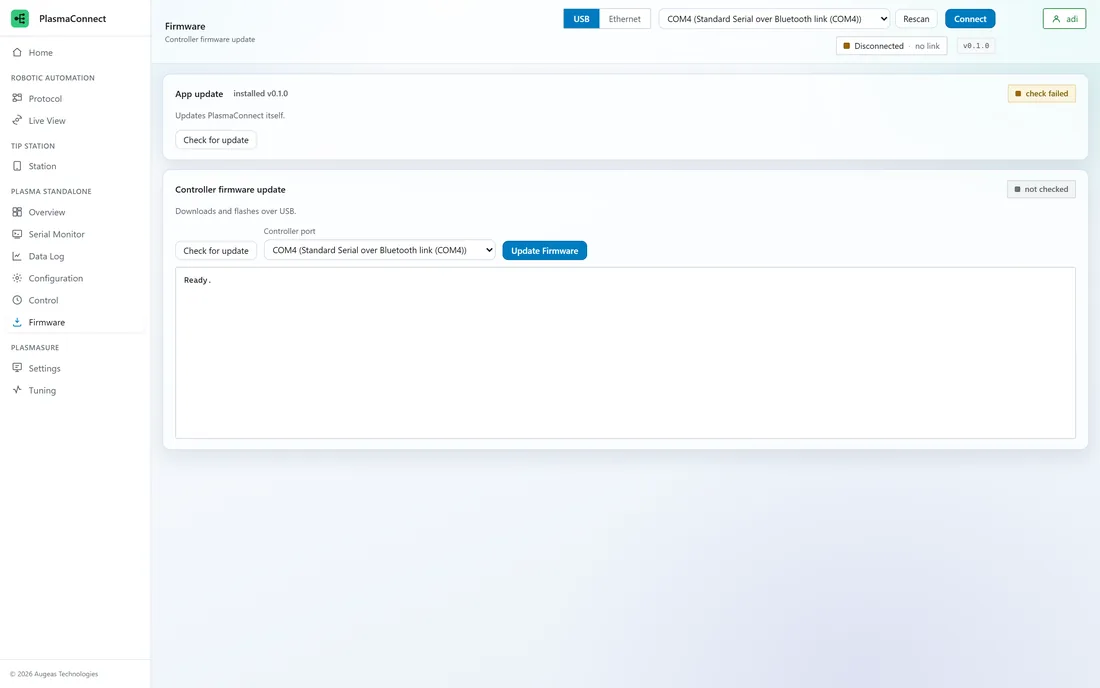Open the top COM4 port dropdown
This screenshot has width=1100, height=688.
(774, 19)
